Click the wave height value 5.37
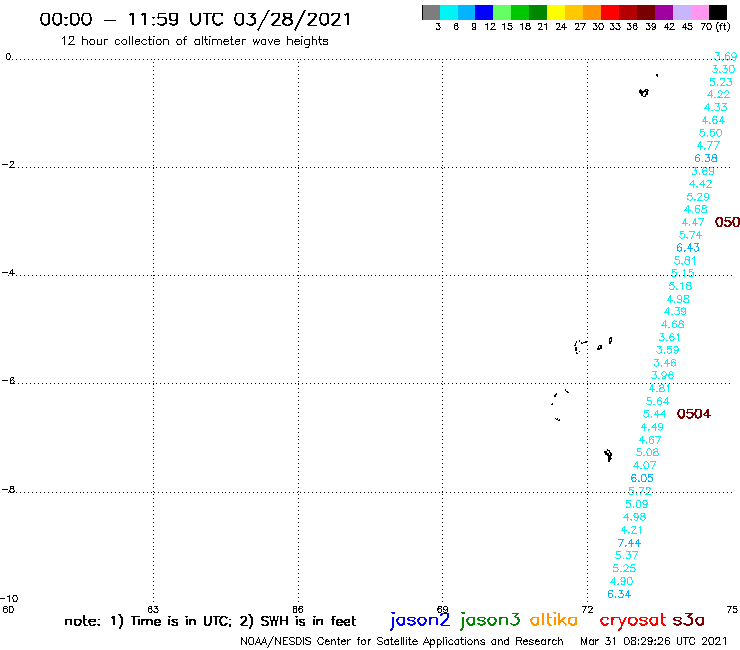 coord(626,555)
